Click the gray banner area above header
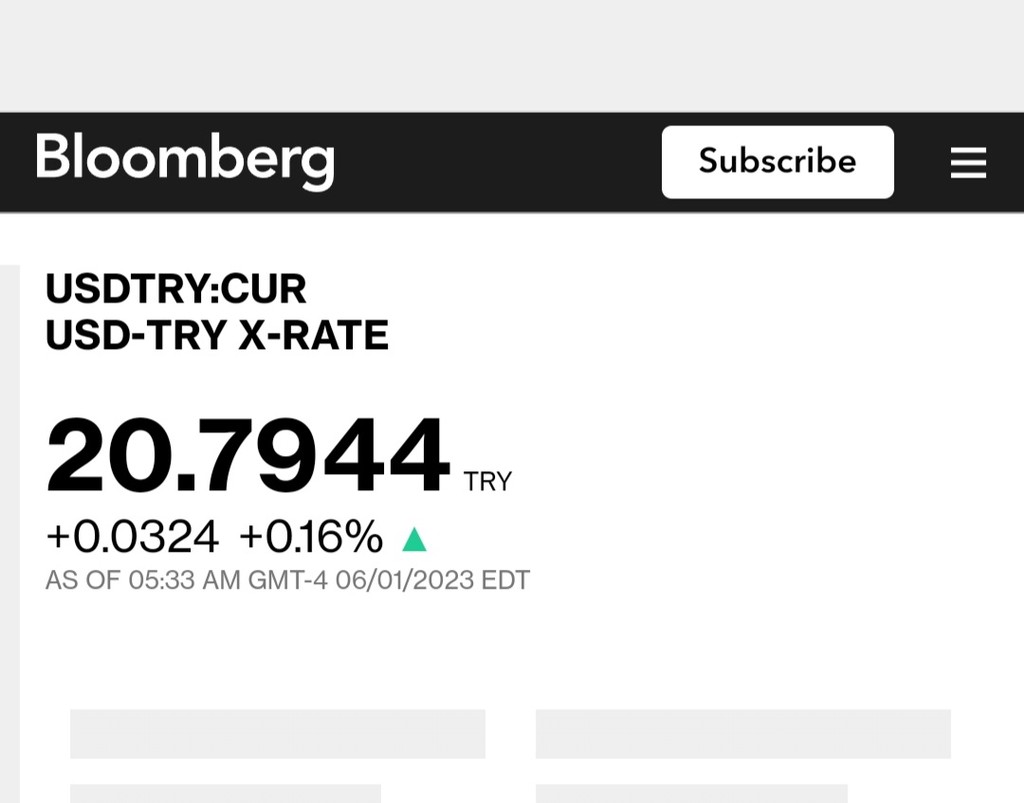Viewport: 1024px width, 803px height. 512,55
